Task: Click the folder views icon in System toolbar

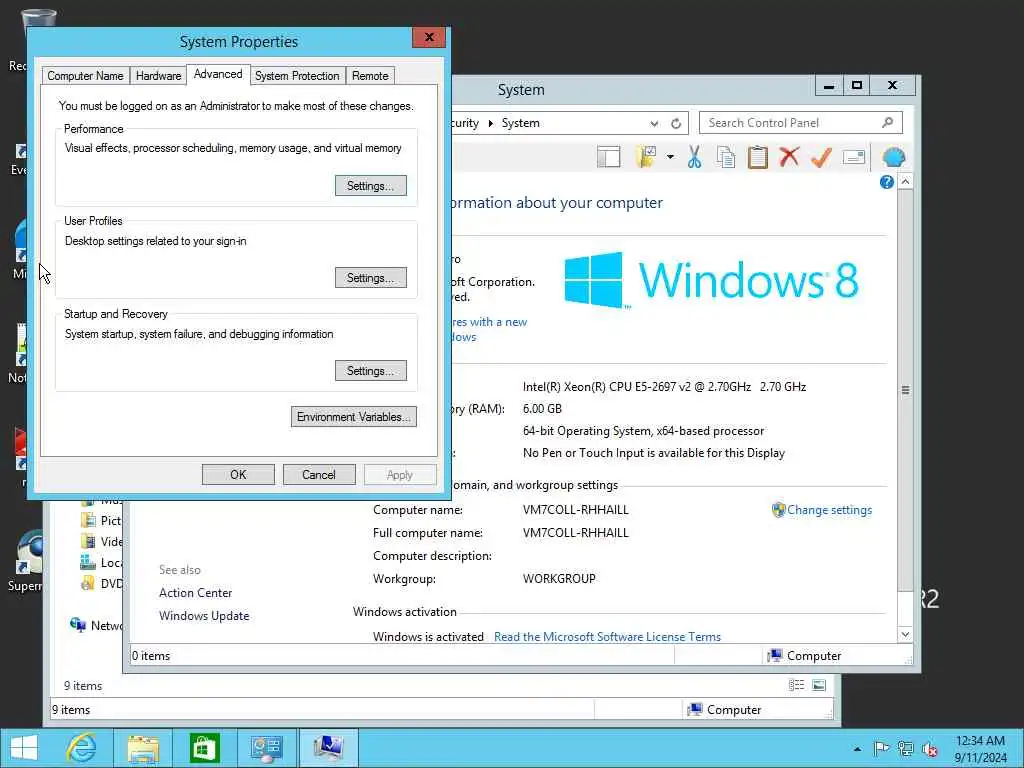Action: click(646, 157)
